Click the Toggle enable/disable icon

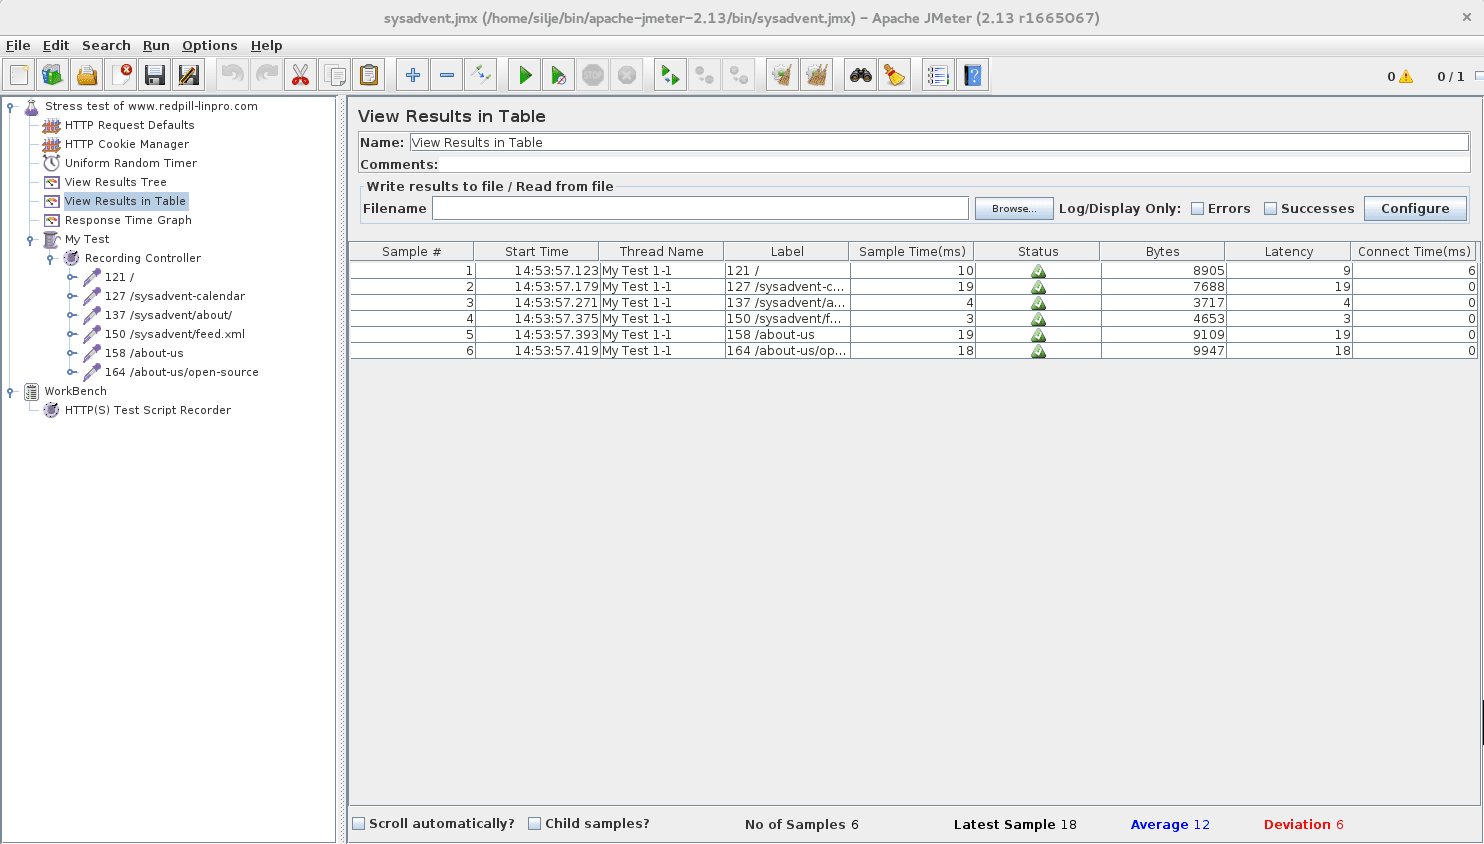pyautogui.click(x=480, y=75)
